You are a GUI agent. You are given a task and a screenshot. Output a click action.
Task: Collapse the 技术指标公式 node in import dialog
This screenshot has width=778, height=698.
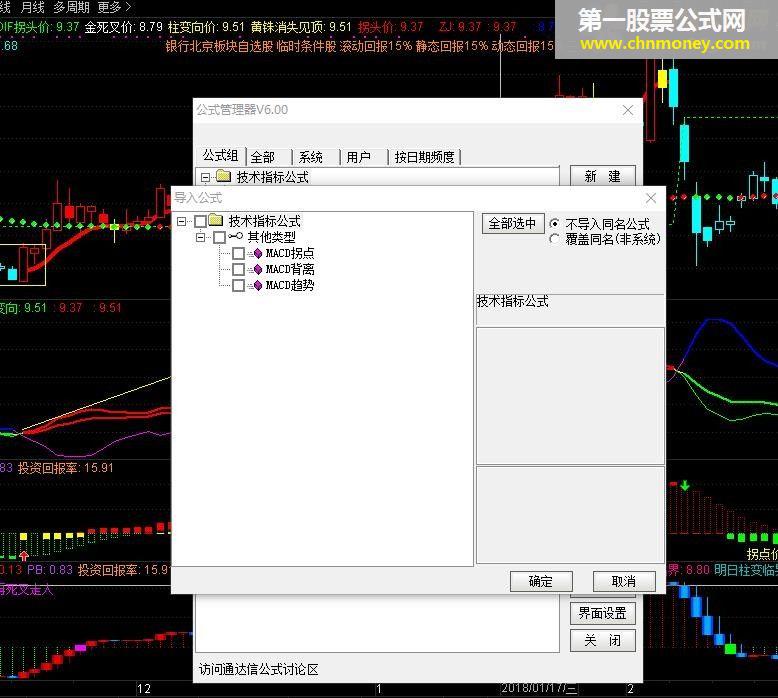182,221
